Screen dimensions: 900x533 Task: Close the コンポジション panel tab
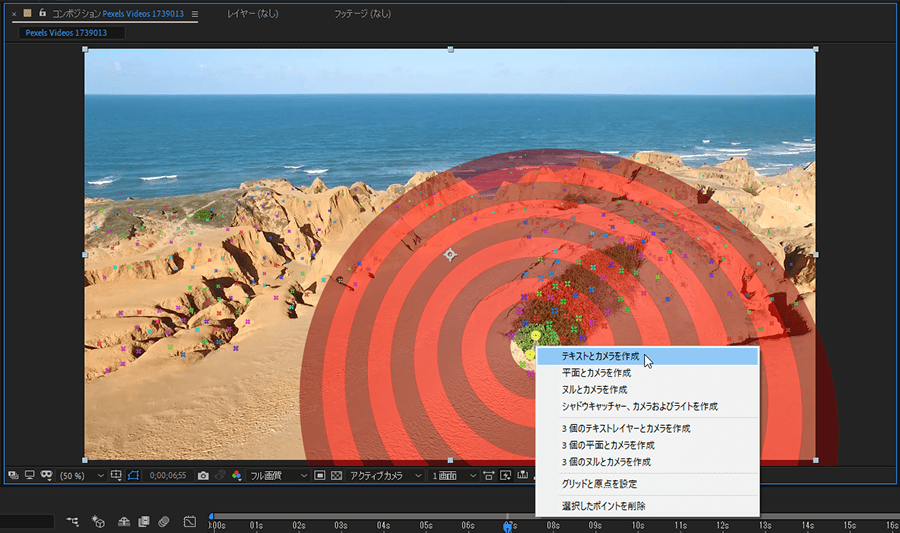click(14, 14)
